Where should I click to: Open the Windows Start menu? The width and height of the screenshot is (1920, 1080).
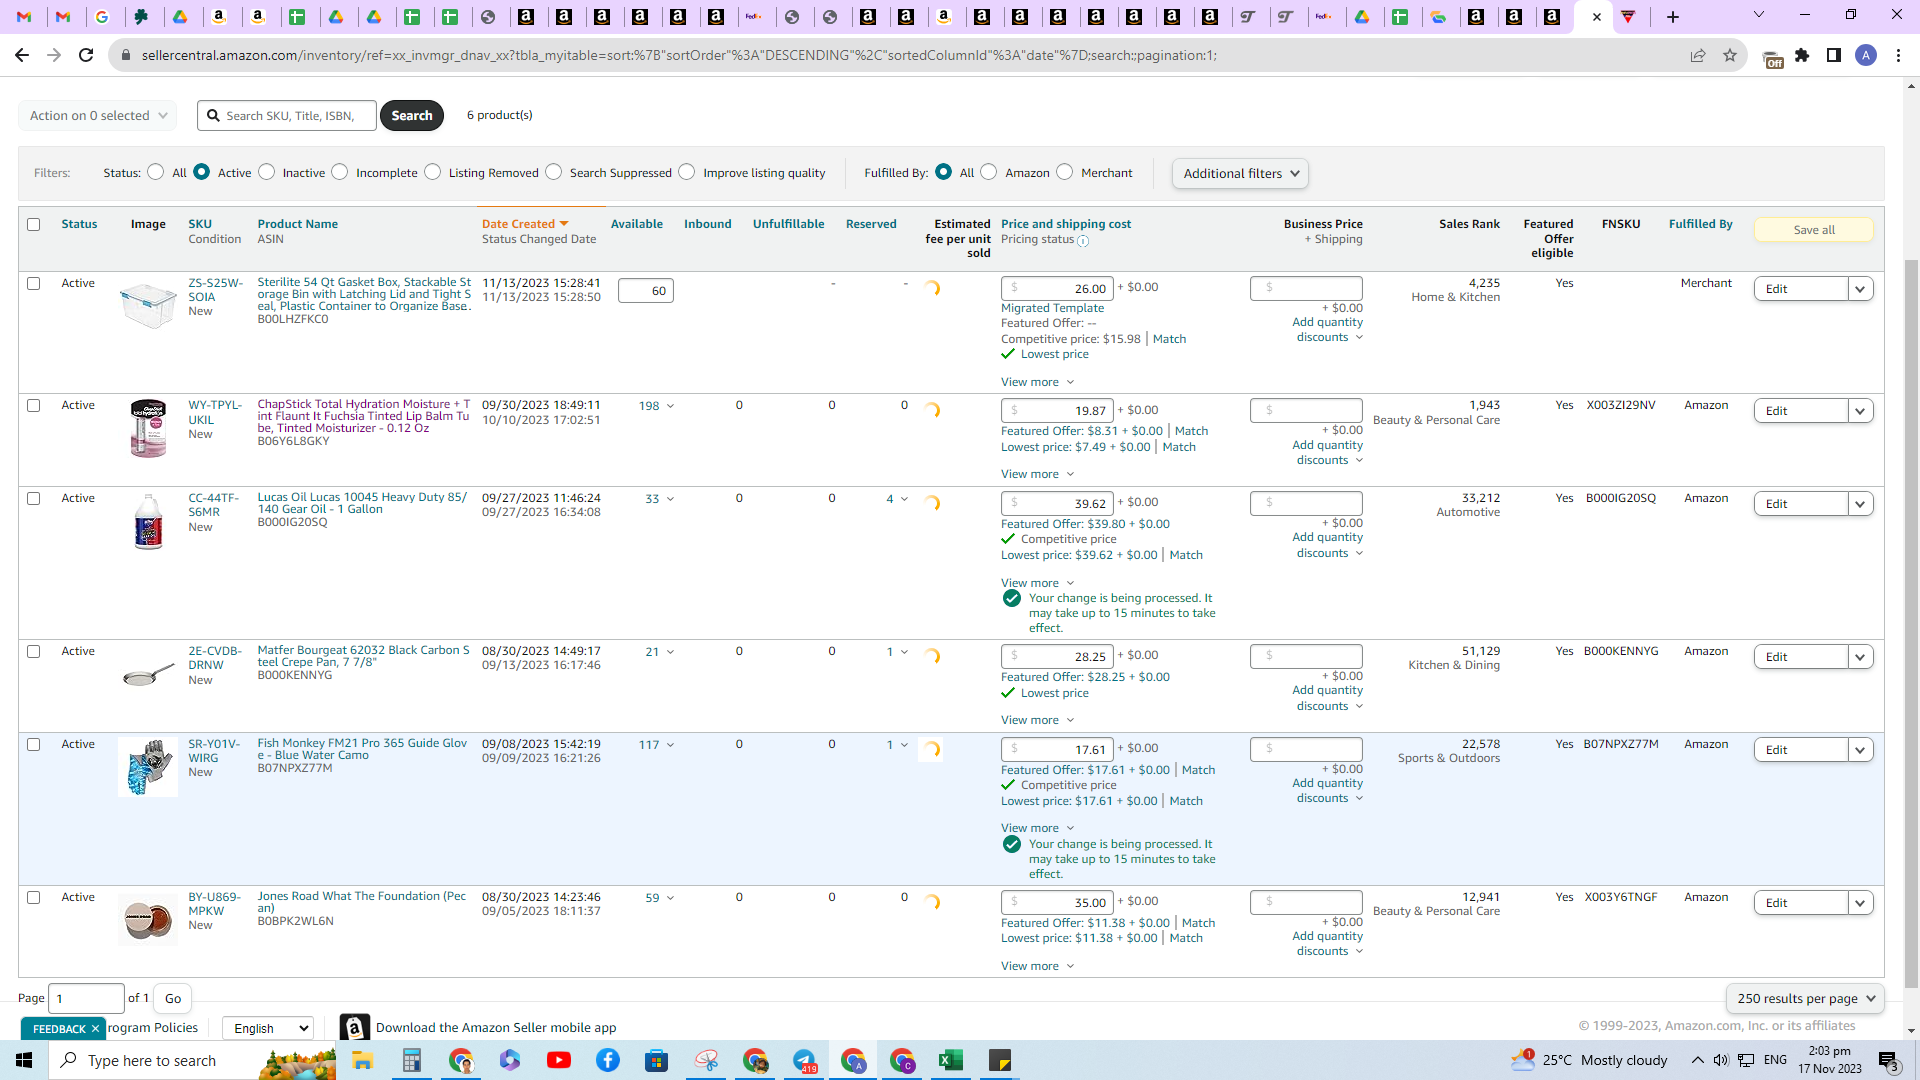[x=24, y=1060]
